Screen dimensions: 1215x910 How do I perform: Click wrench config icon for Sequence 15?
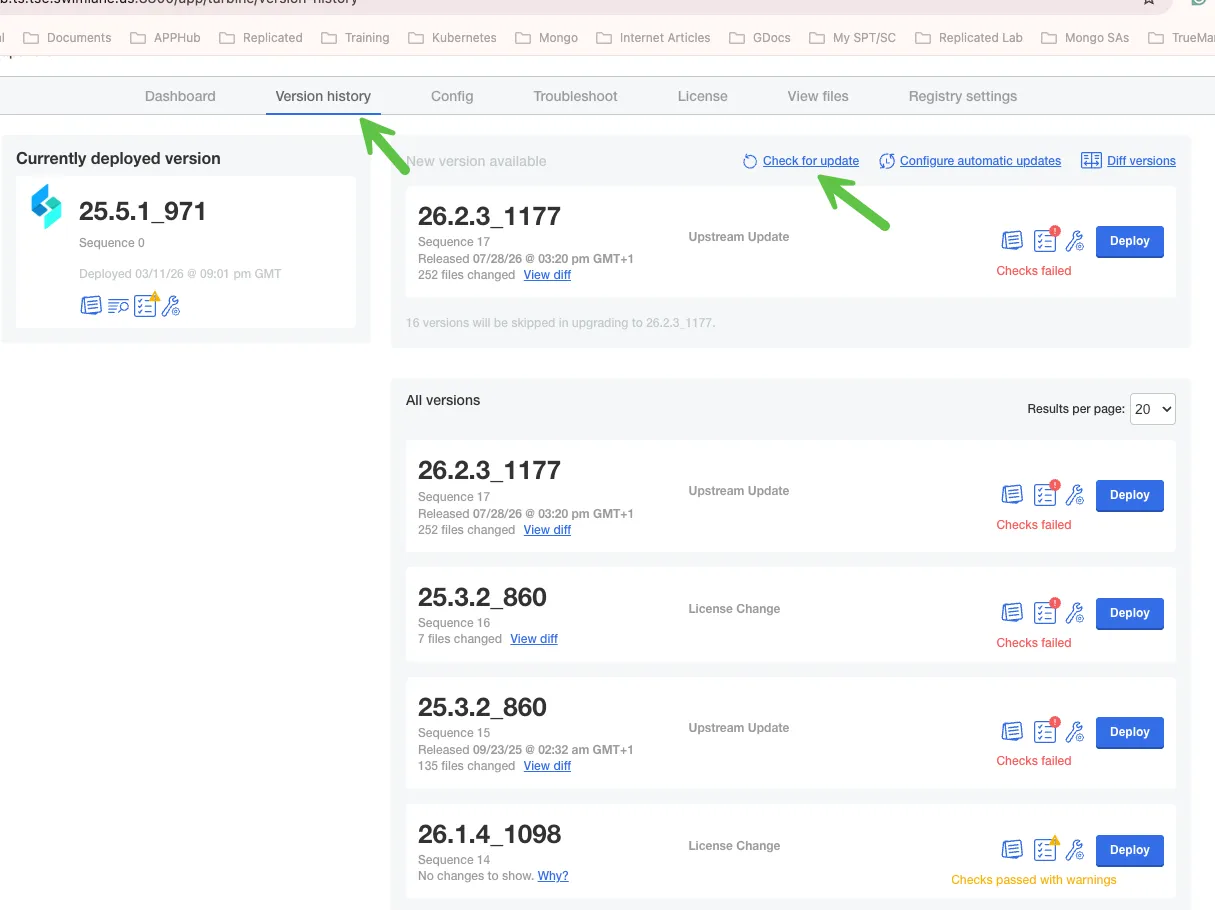pos(1075,732)
